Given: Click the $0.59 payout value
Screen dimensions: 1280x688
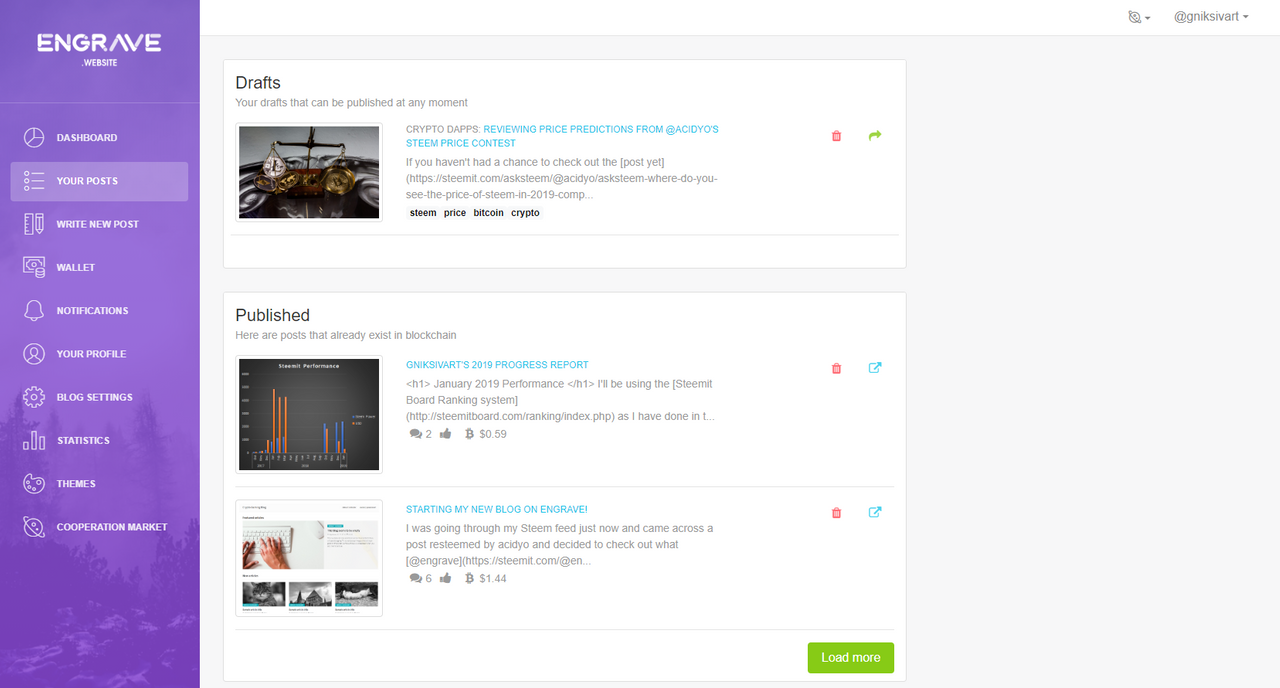Looking at the screenshot, I should (x=493, y=434).
